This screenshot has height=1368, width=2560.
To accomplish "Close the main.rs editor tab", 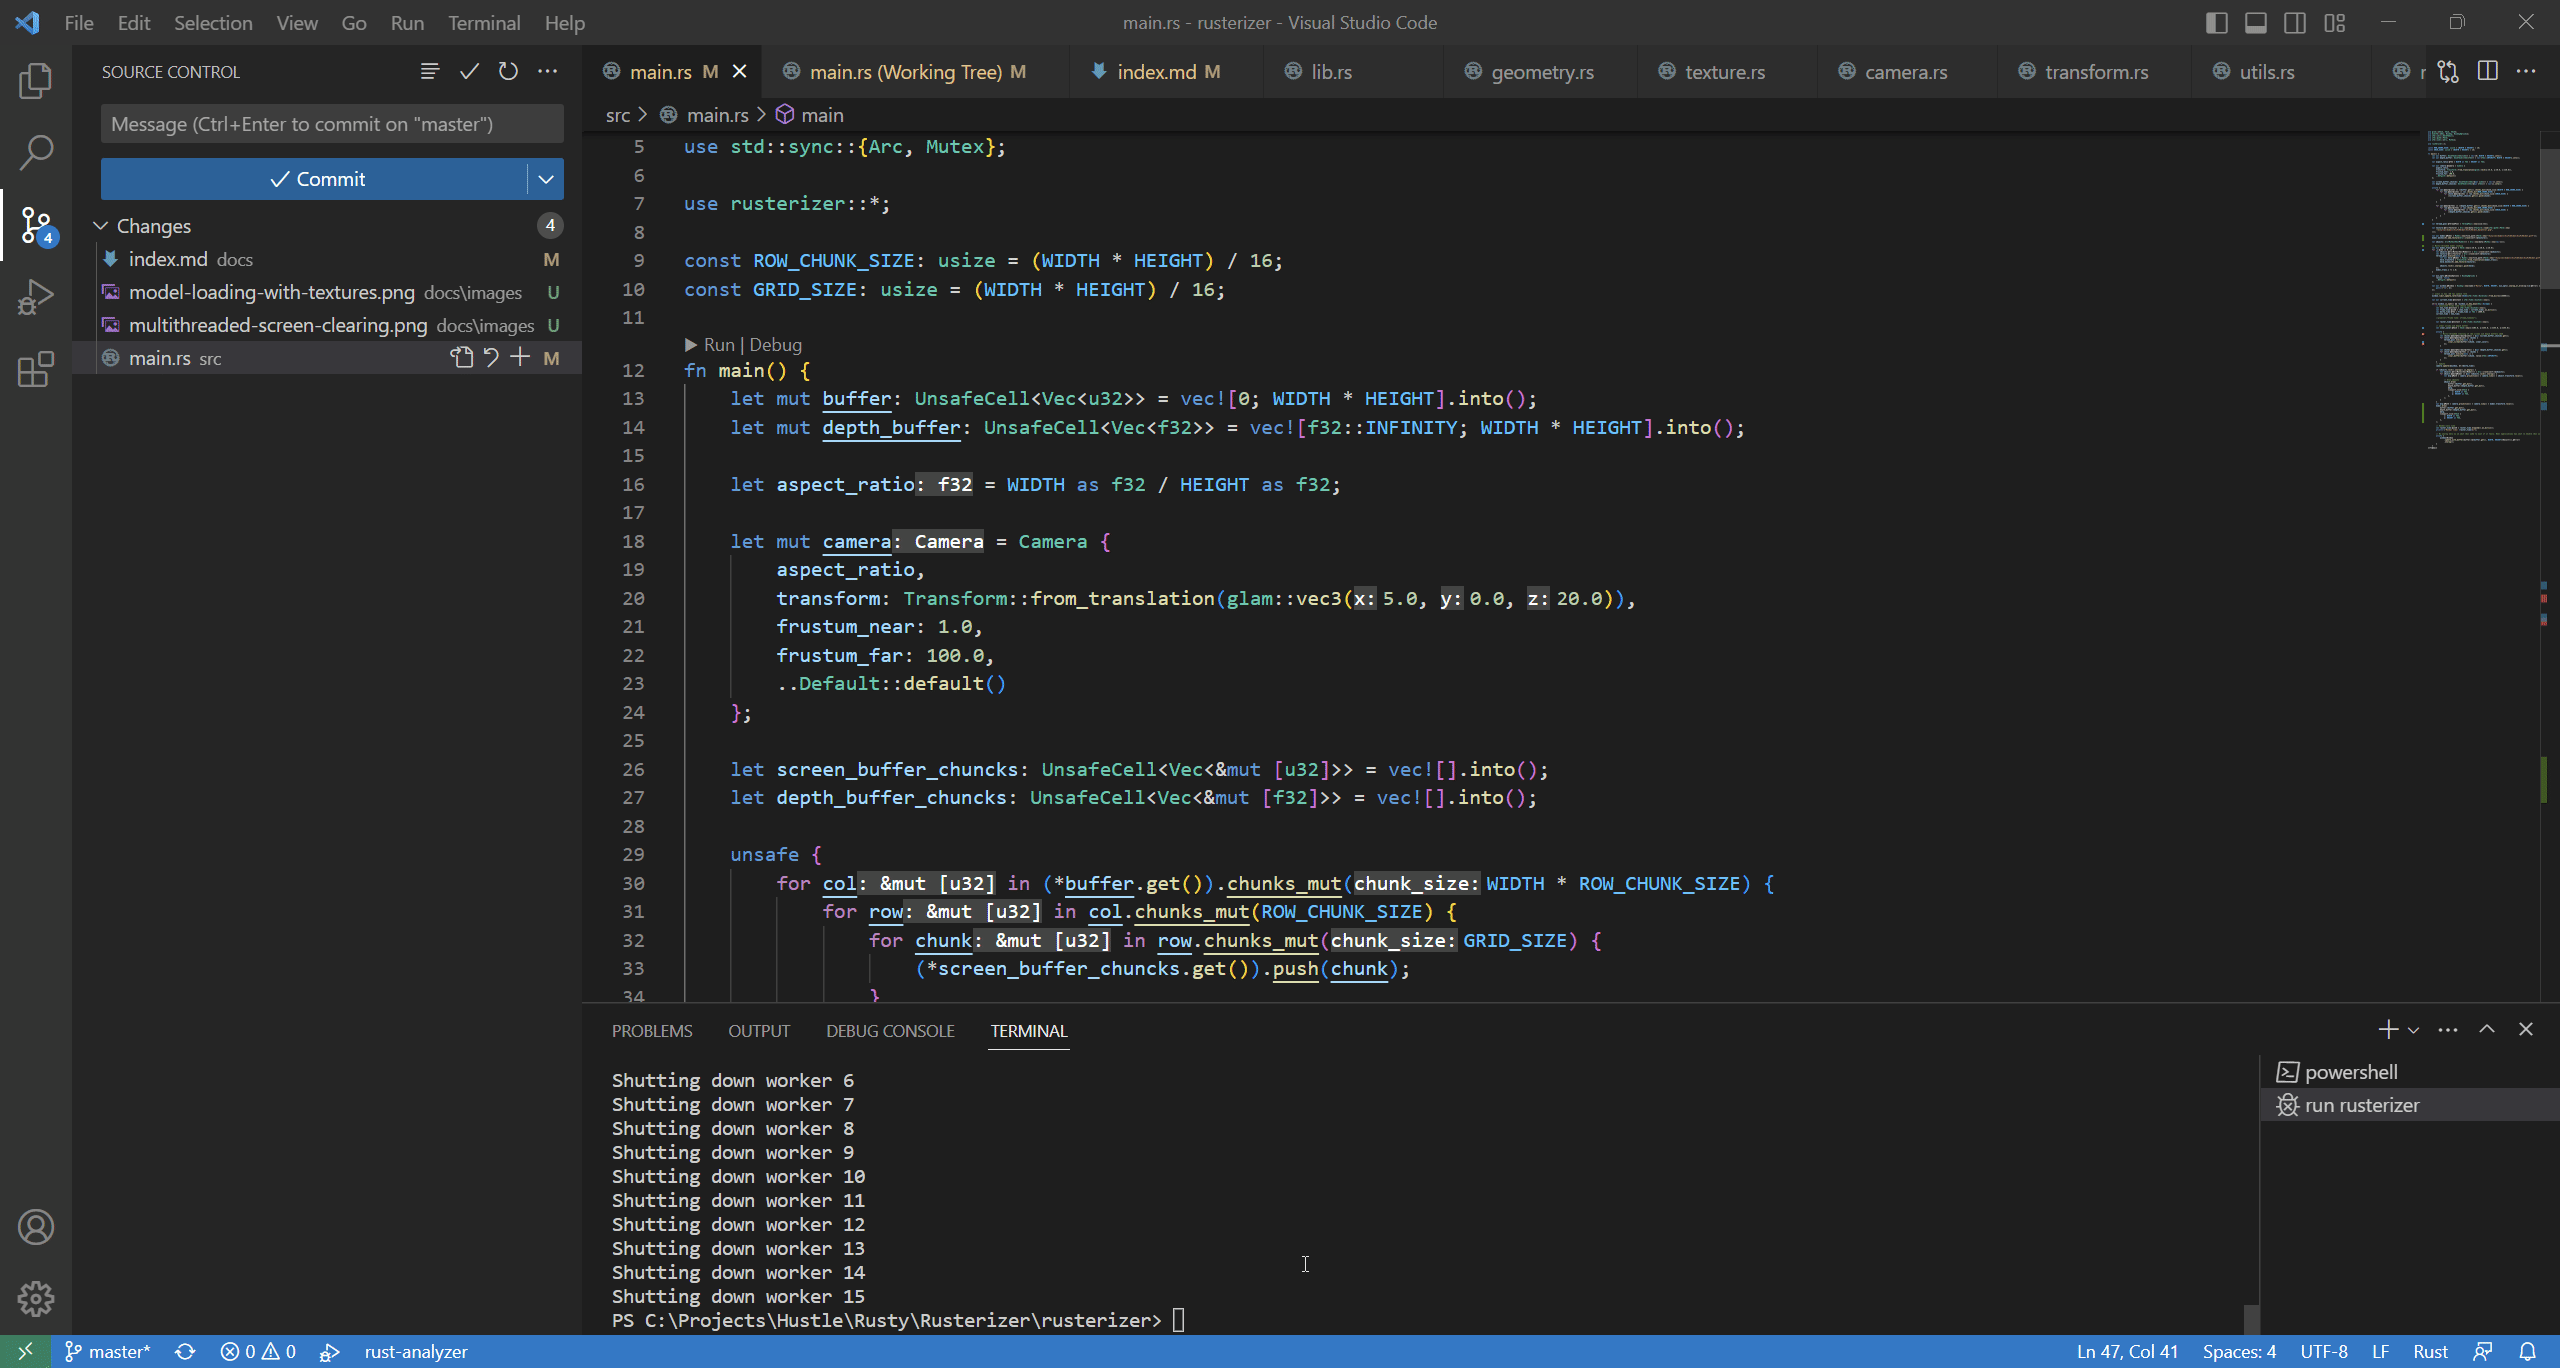I will coord(740,71).
